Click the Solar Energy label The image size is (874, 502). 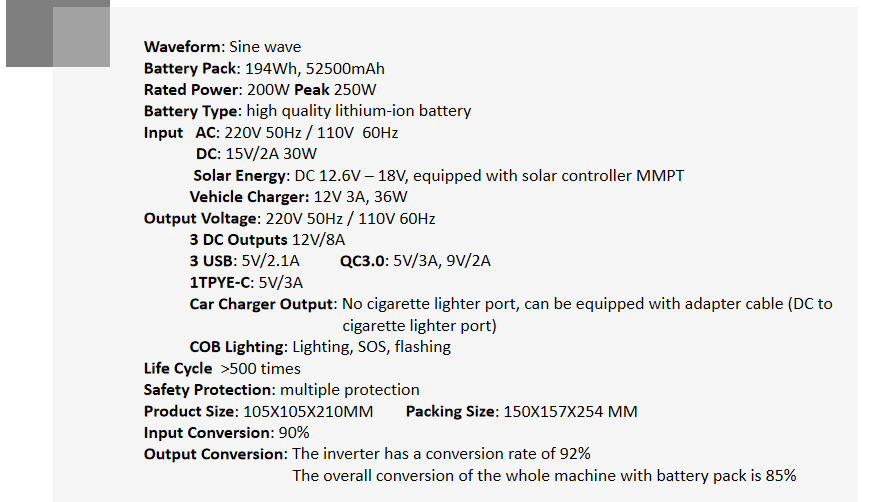240,176
